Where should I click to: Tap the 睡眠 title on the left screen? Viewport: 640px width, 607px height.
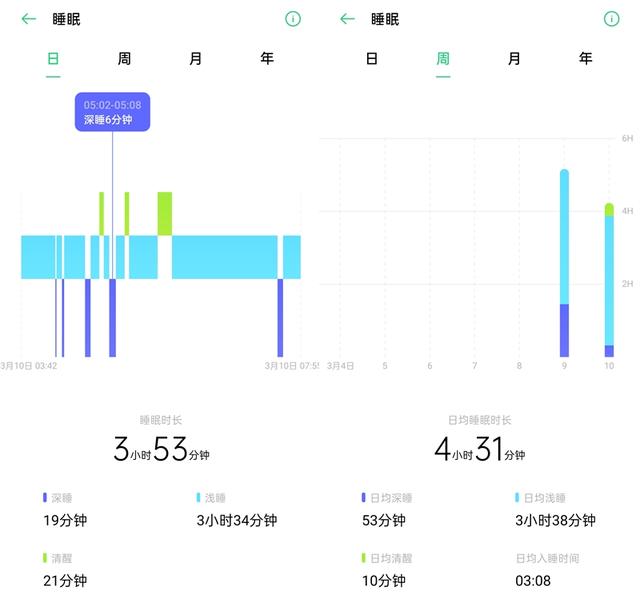point(66,19)
